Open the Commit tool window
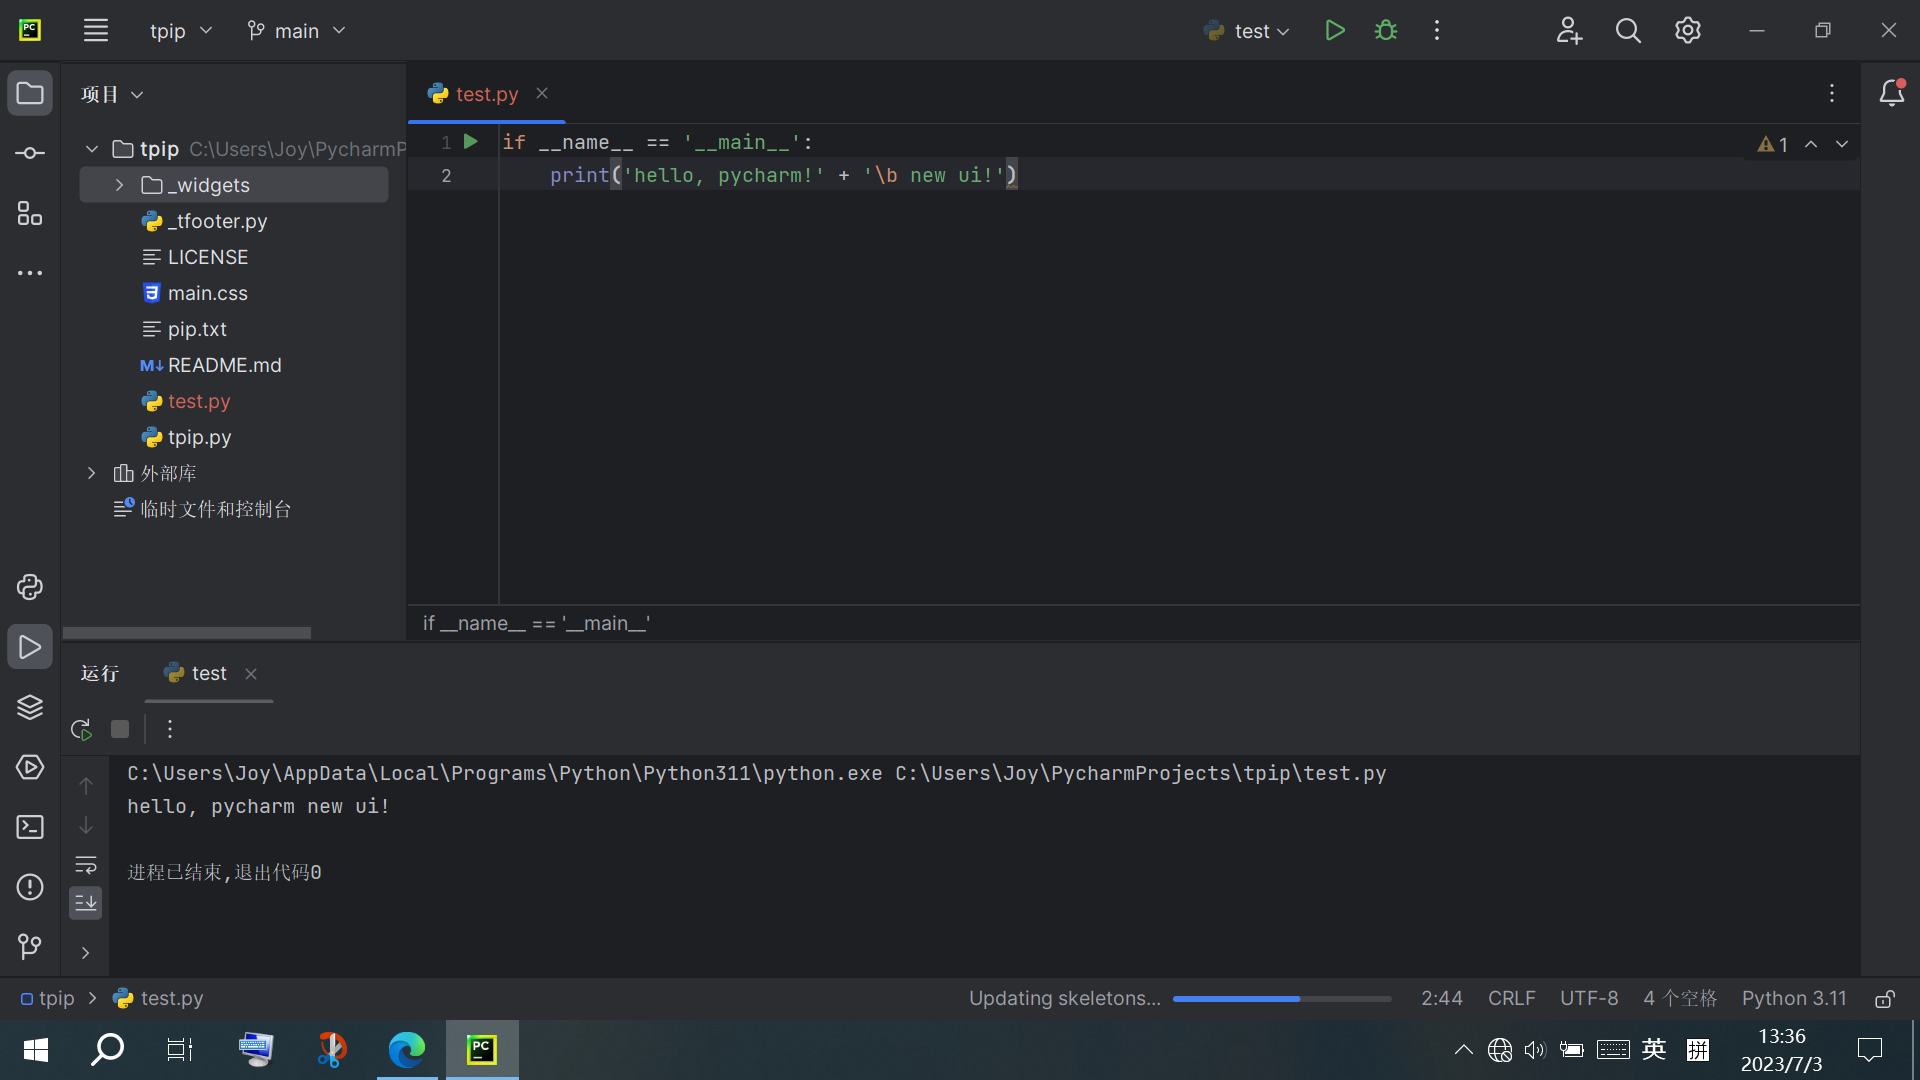1920x1080 pixels. tap(30, 153)
